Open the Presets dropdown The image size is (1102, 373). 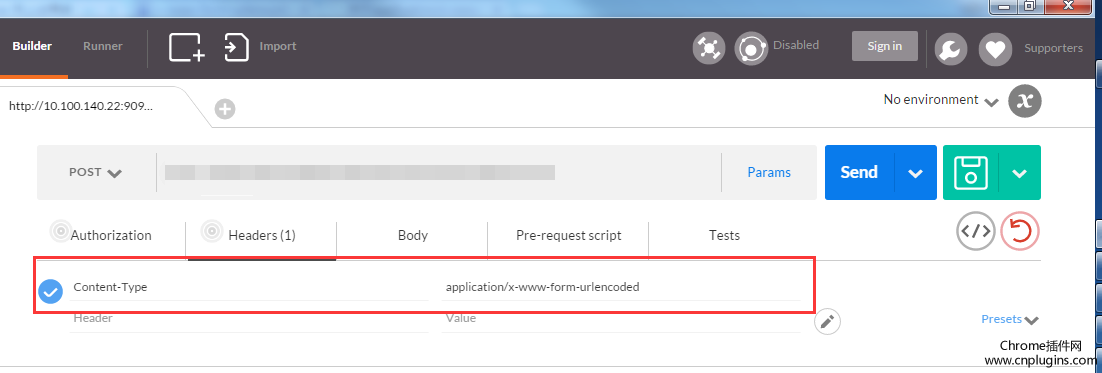click(x=1010, y=320)
